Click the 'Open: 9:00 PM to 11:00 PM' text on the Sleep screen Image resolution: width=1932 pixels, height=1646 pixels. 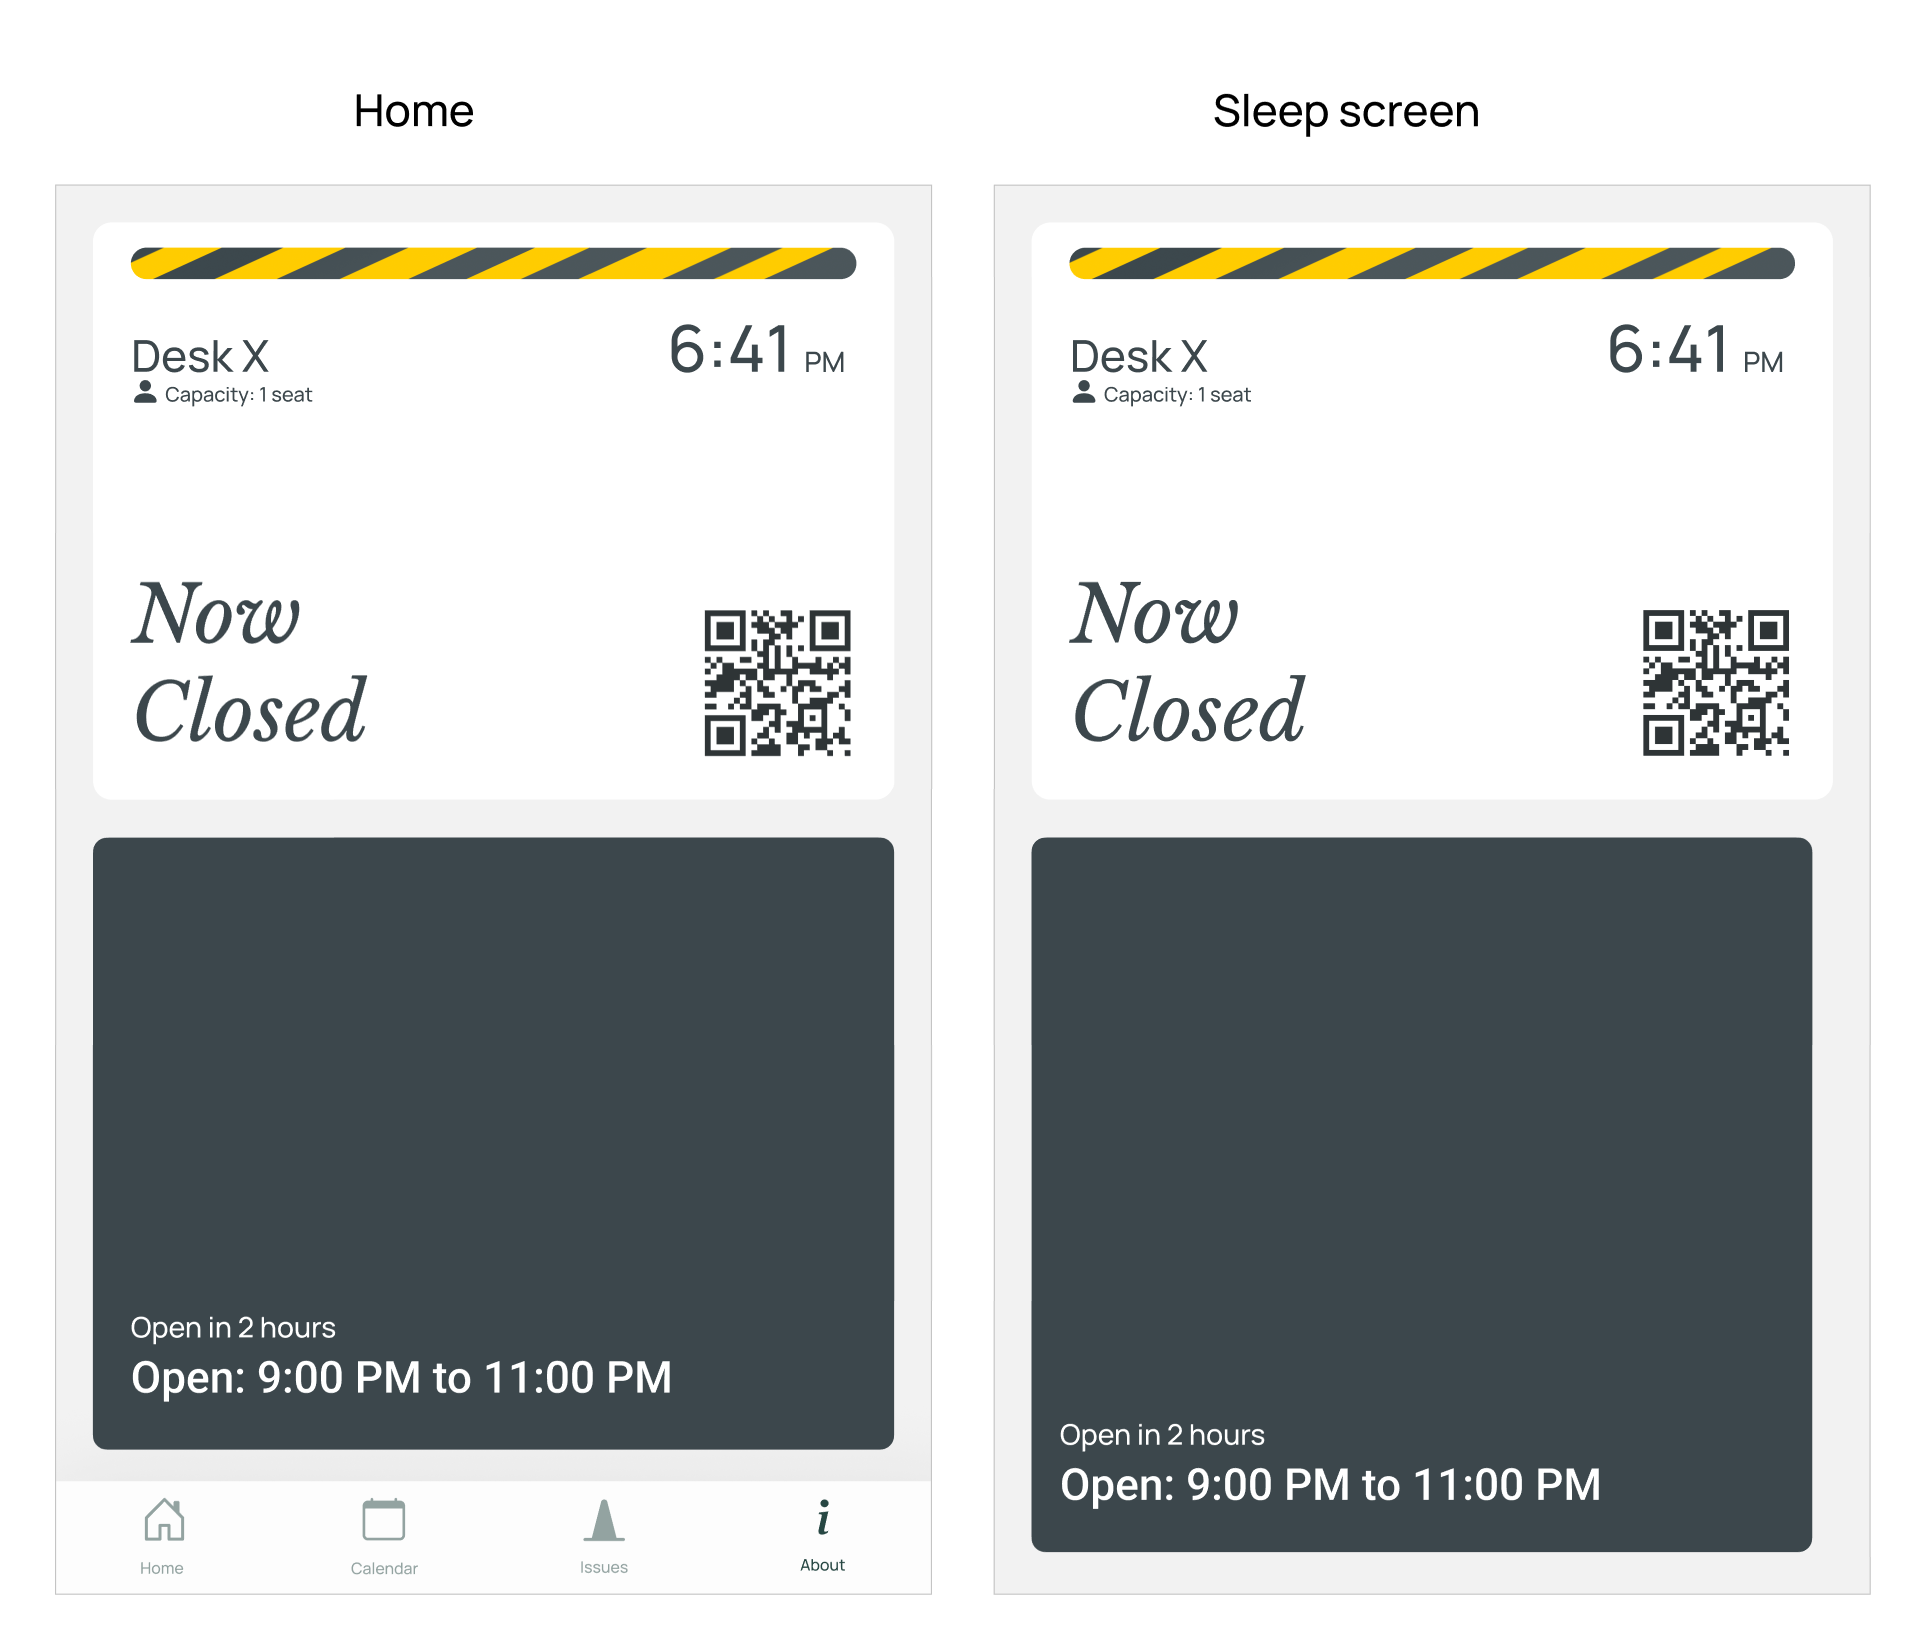(x=1330, y=1485)
